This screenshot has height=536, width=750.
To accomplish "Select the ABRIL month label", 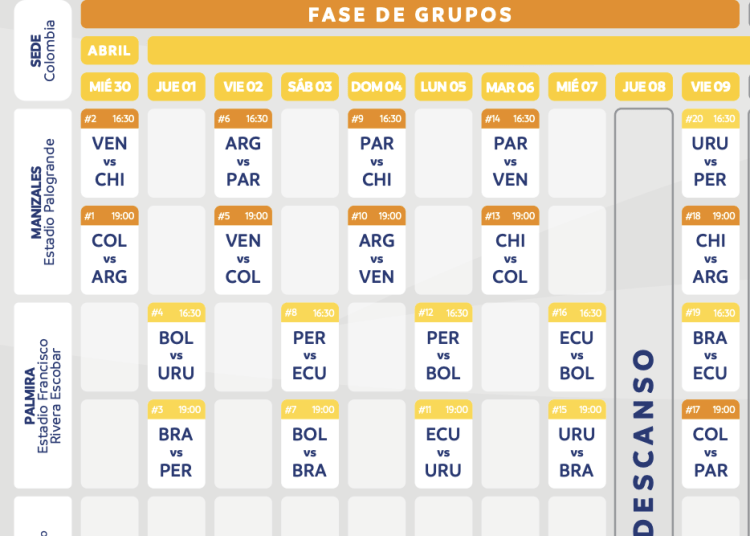I will point(110,50).
